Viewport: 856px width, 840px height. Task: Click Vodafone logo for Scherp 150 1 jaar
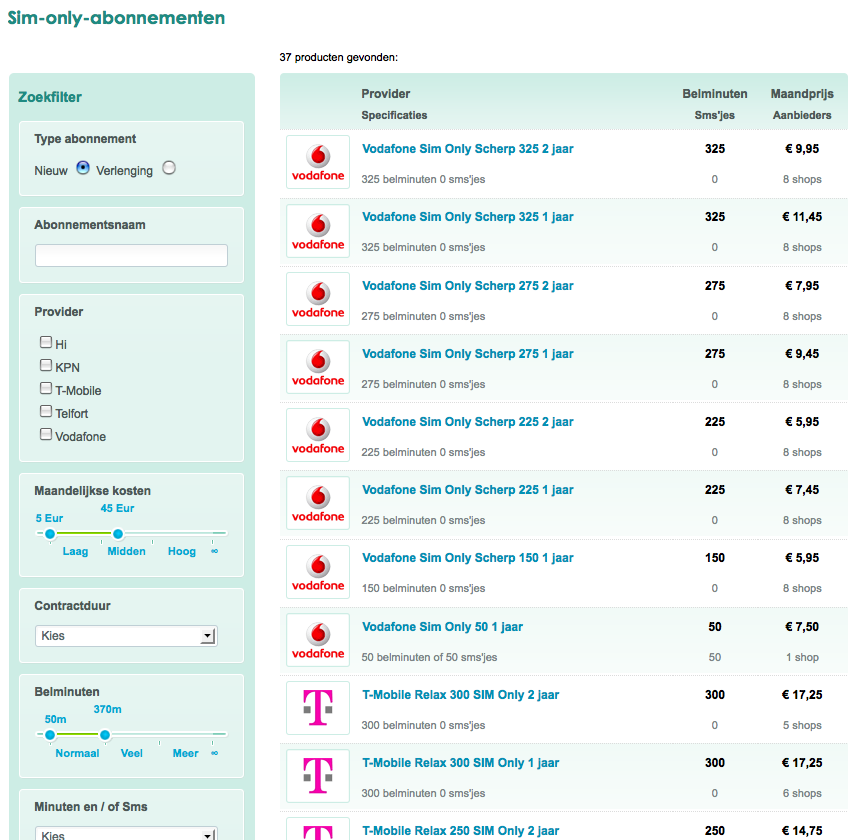(318, 572)
